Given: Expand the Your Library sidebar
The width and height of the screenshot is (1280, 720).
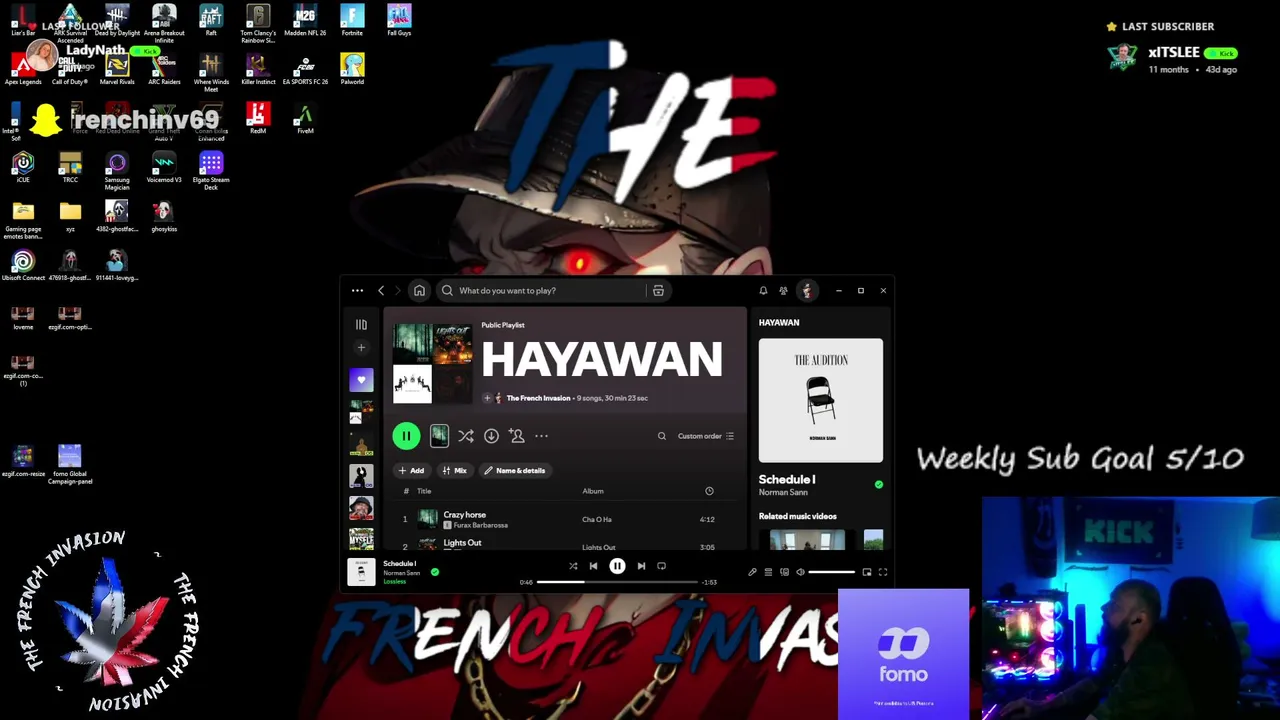Looking at the screenshot, I should [361, 325].
